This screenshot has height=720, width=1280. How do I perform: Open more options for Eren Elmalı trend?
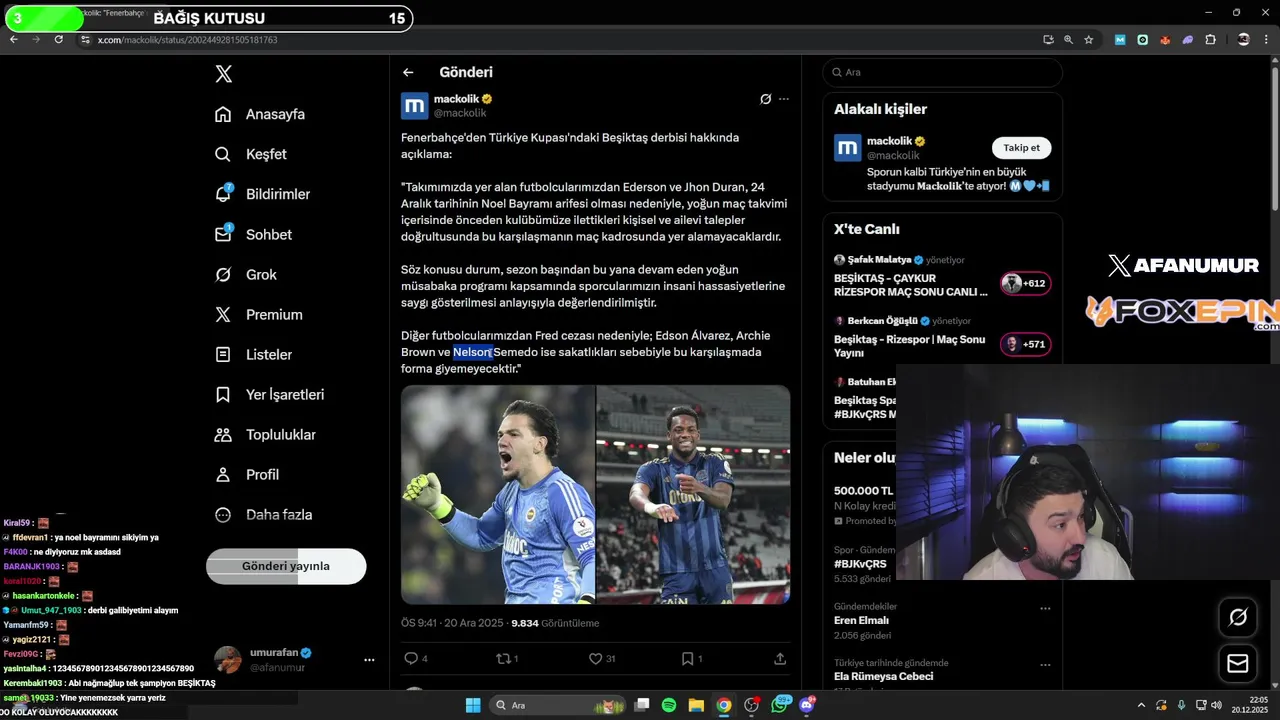[1045, 608]
